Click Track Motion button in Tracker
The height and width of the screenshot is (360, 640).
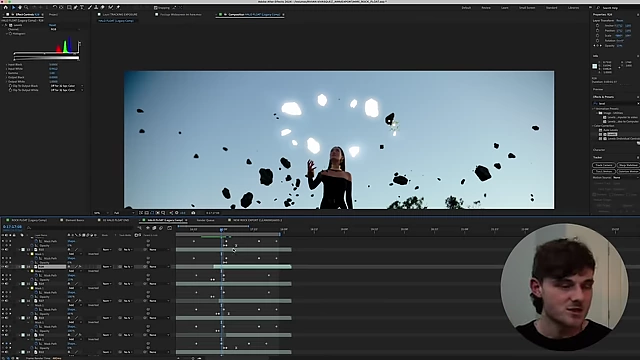click(x=604, y=171)
